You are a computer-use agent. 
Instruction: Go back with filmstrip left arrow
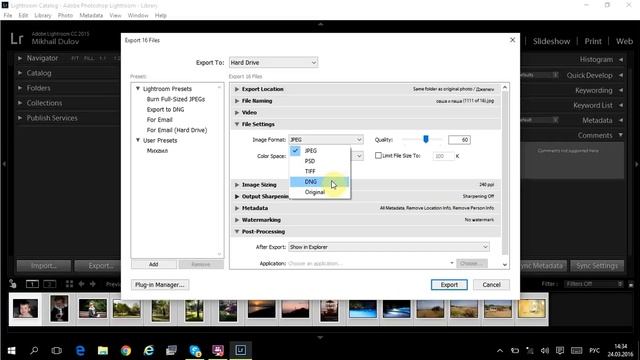[x=81, y=284]
